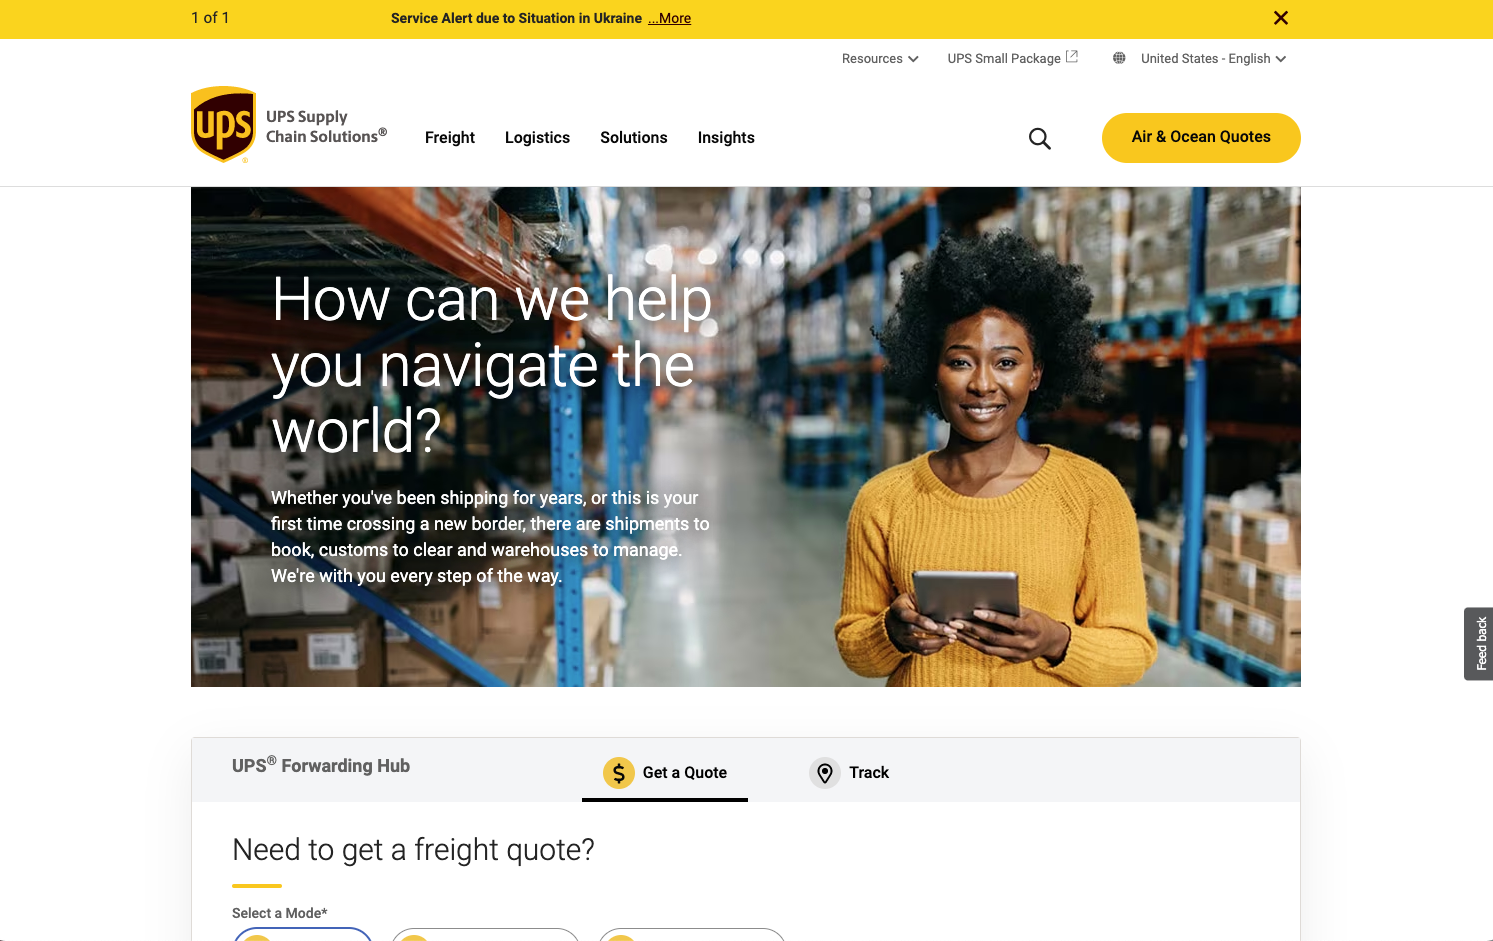
Task: Click the location pin Track icon
Action: coord(825,773)
